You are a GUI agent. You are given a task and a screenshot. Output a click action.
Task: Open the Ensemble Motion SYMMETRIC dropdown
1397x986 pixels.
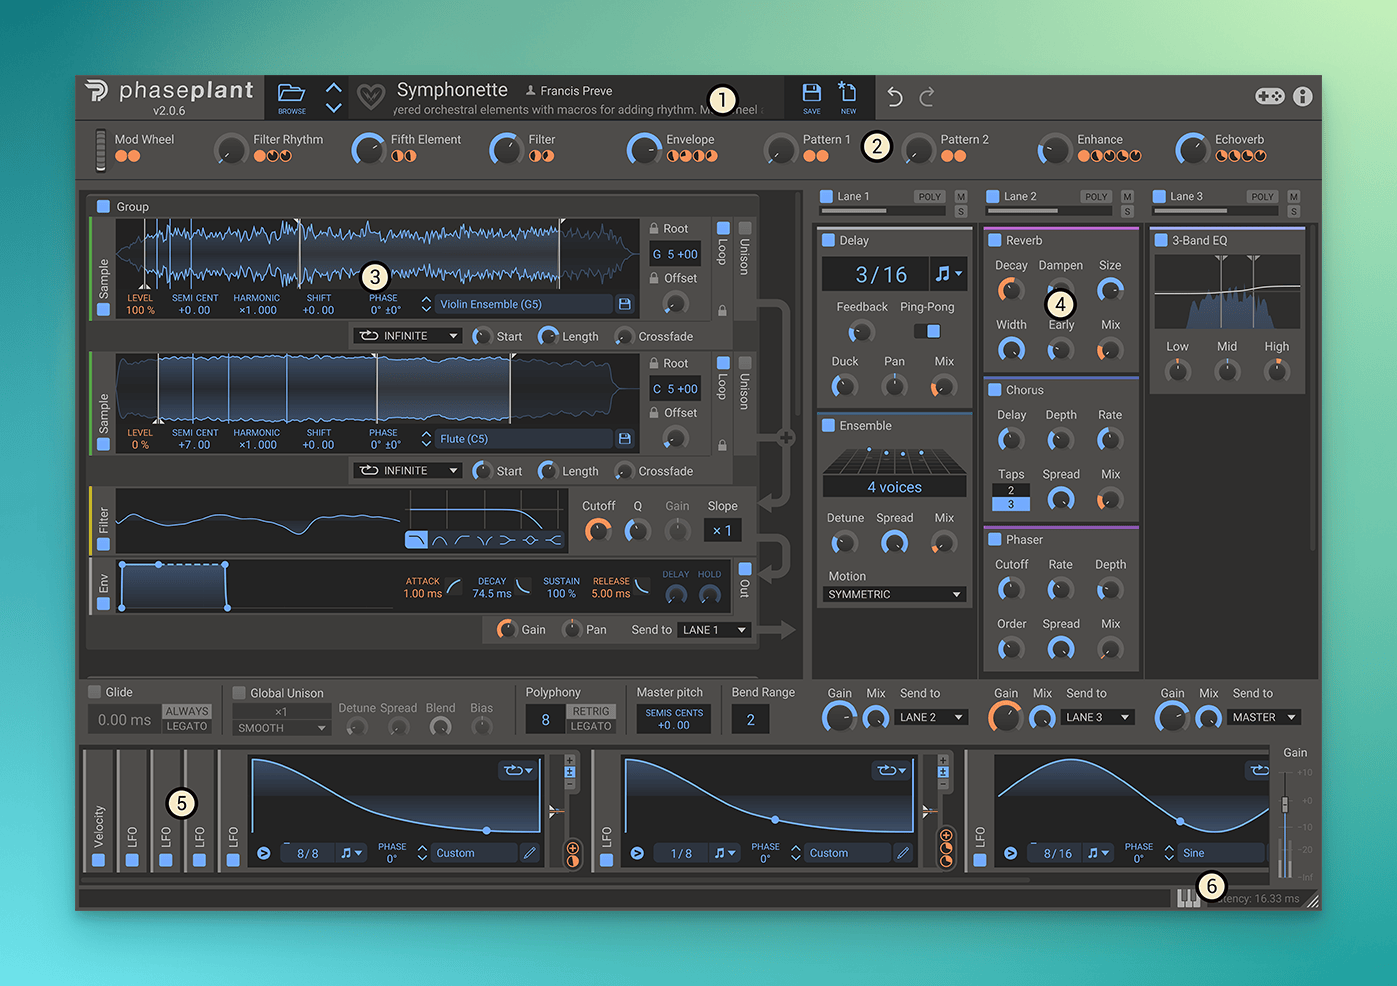(x=894, y=594)
